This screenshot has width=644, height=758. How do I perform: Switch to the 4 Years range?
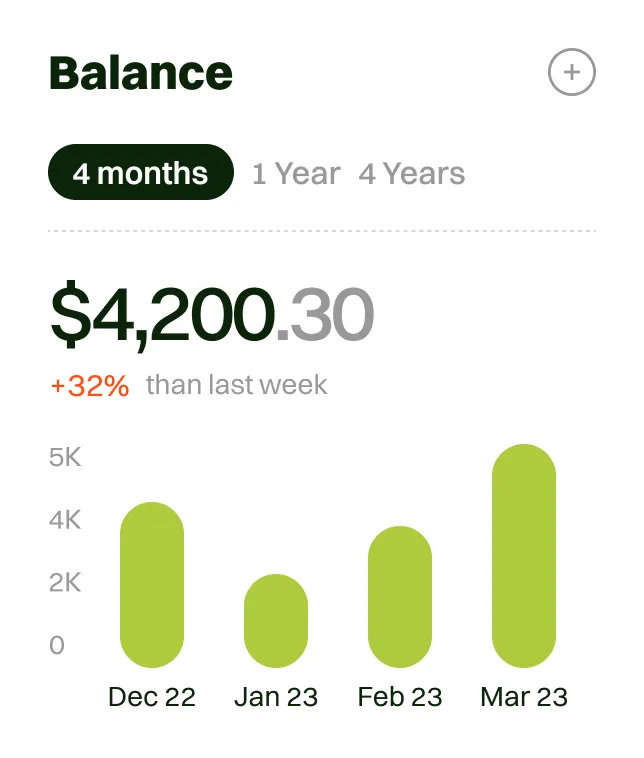pos(412,174)
